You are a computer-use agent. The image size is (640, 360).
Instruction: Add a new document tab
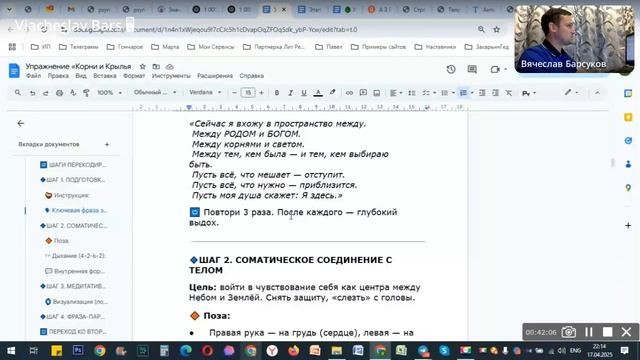coord(107,144)
